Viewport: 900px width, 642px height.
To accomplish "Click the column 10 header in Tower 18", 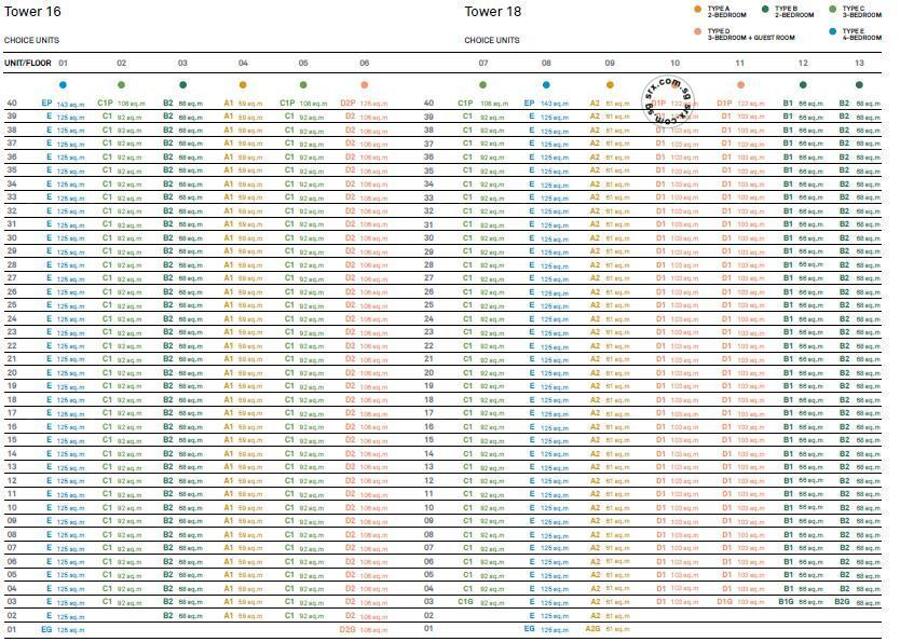I will (675, 63).
